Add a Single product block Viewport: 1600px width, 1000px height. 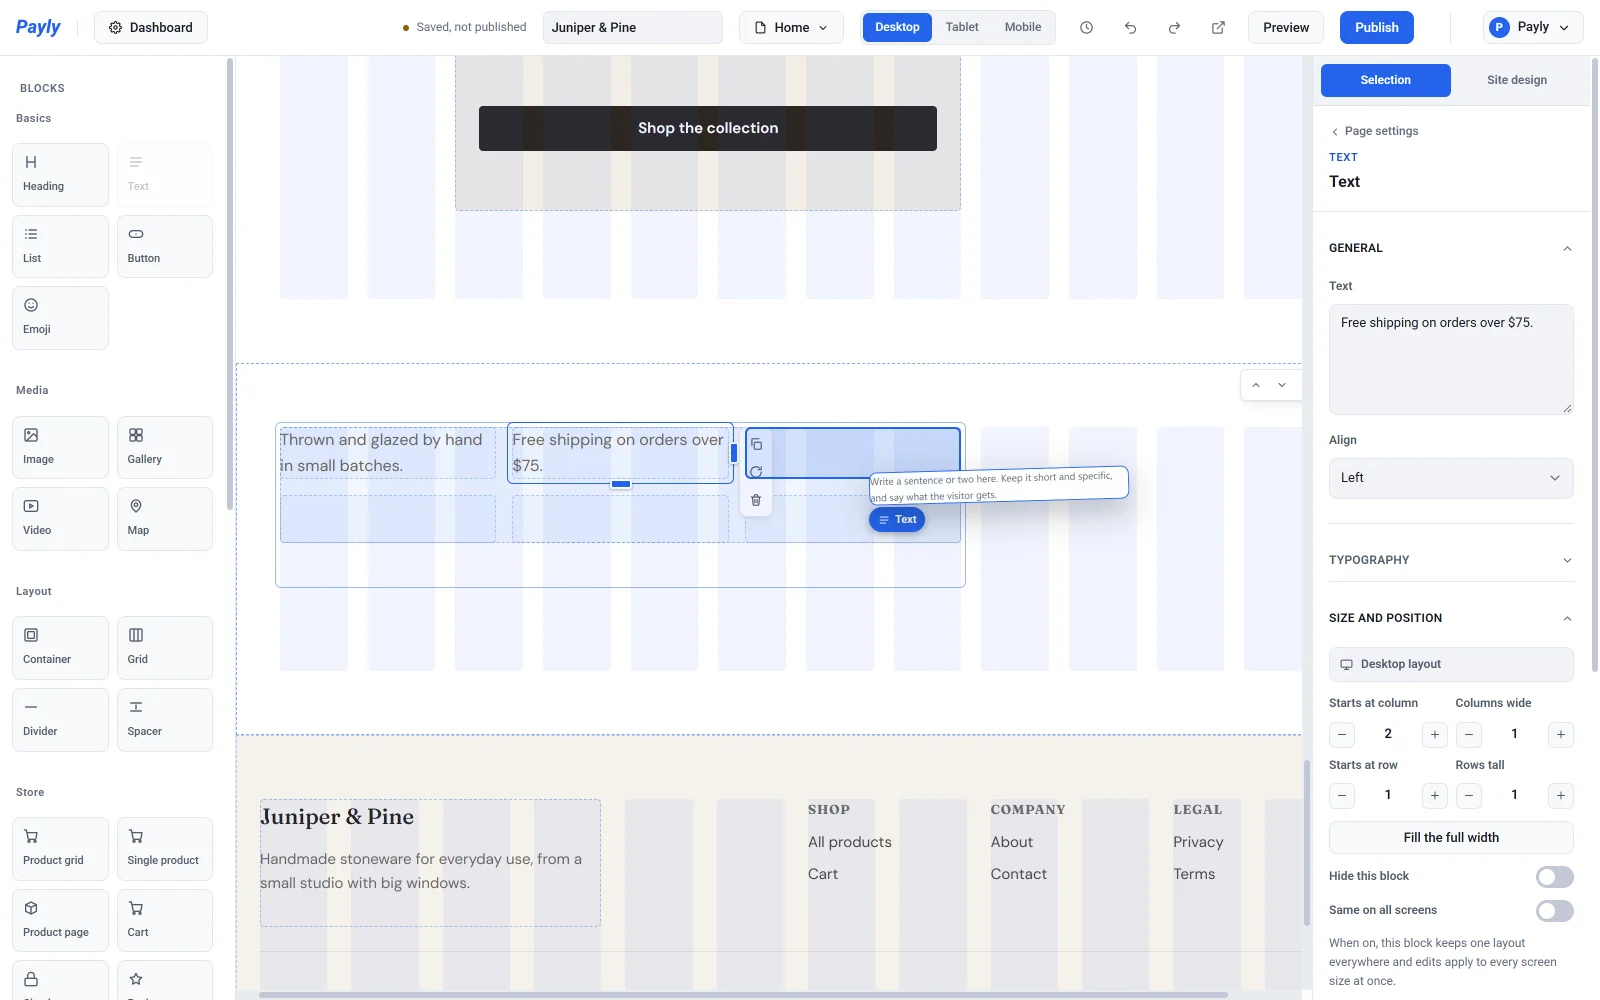coord(165,849)
